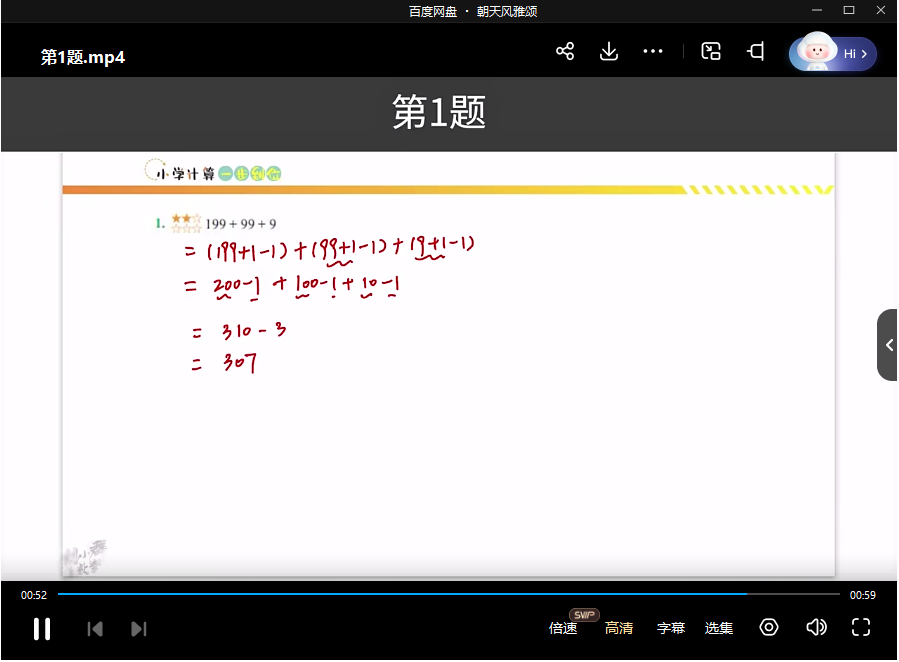Screen dimensions: 899x662
Task: Click the share icon in top toolbar
Action: coord(565,52)
